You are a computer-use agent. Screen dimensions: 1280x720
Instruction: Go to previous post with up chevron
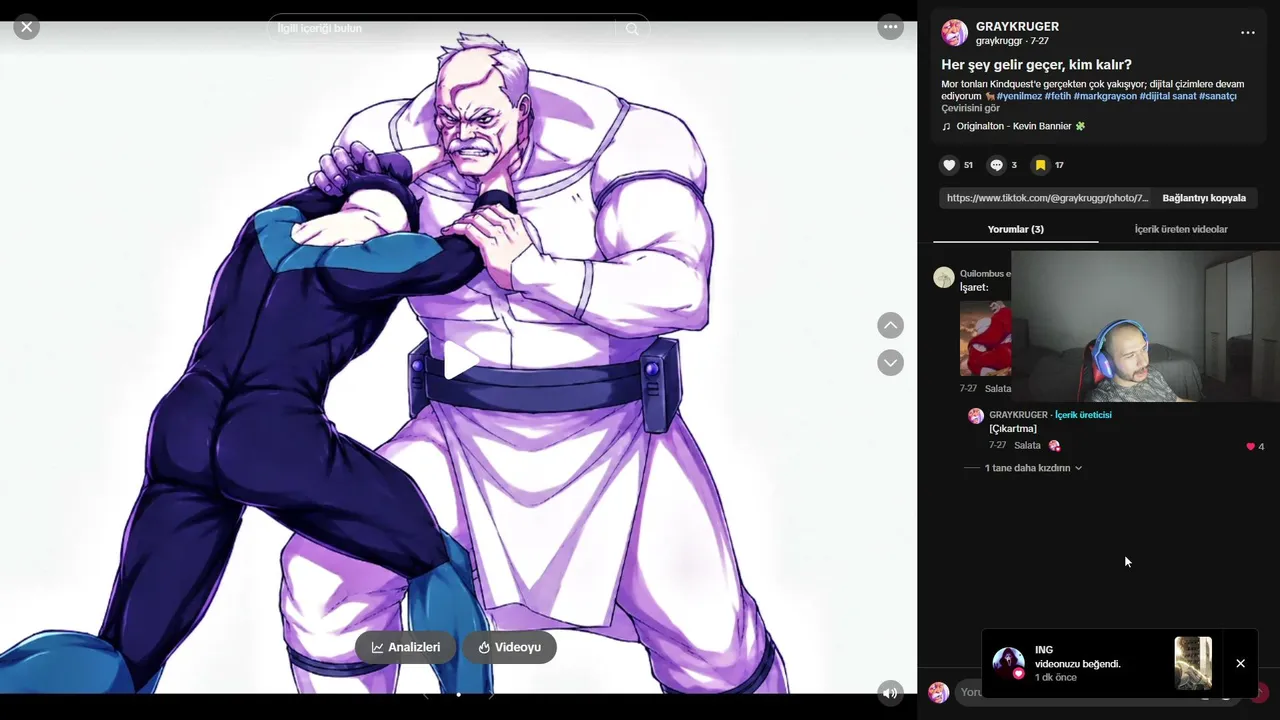(x=890, y=326)
